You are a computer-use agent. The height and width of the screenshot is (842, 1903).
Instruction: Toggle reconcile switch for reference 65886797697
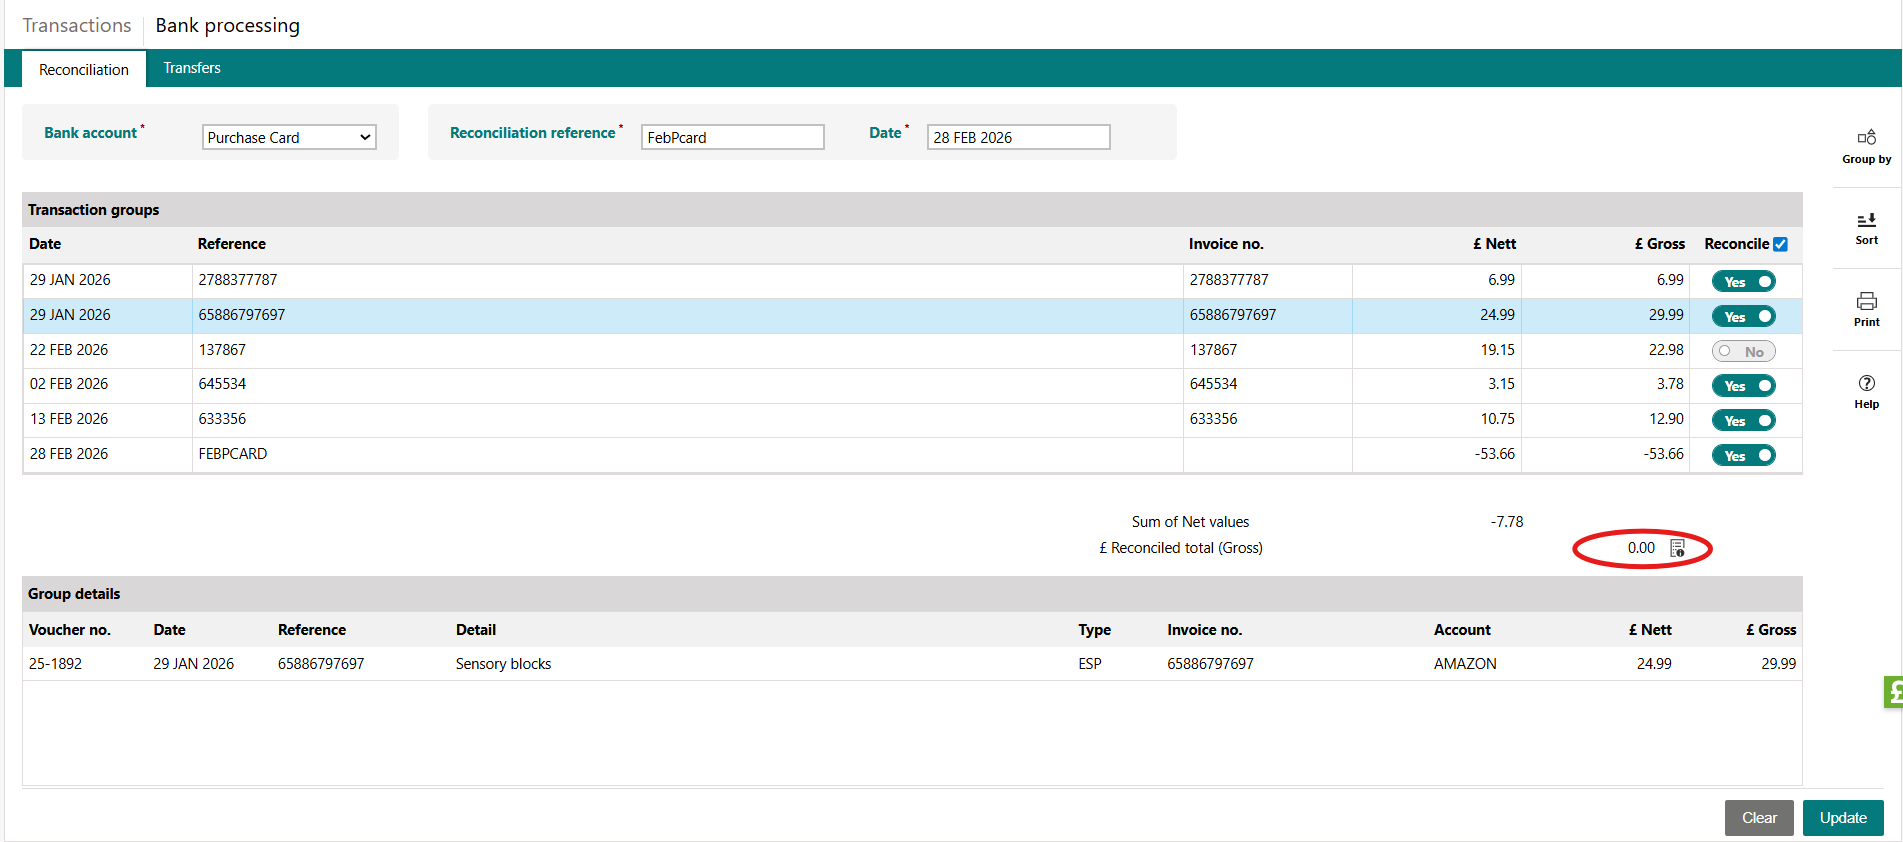pos(1743,317)
